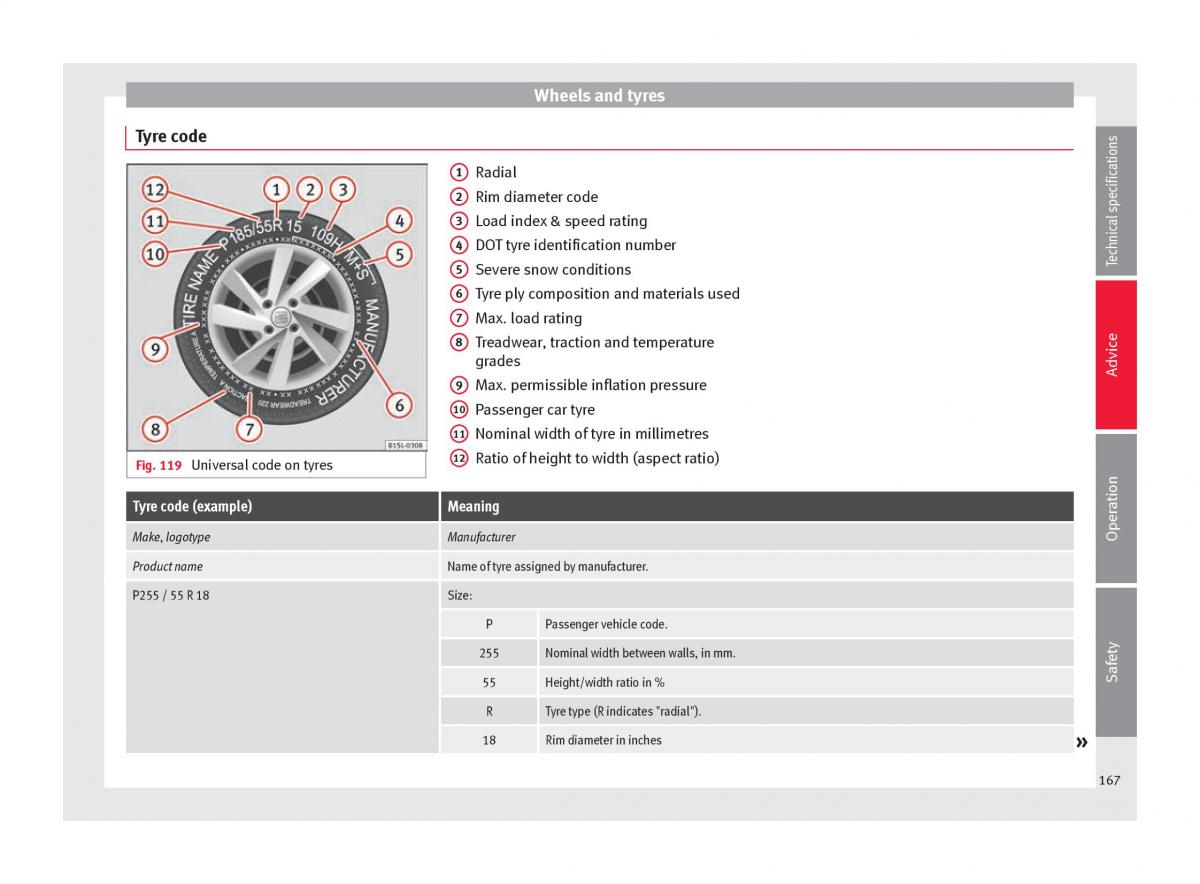Click the continuation double-arrow at table end
1200x884 pixels.
(1081, 742)
